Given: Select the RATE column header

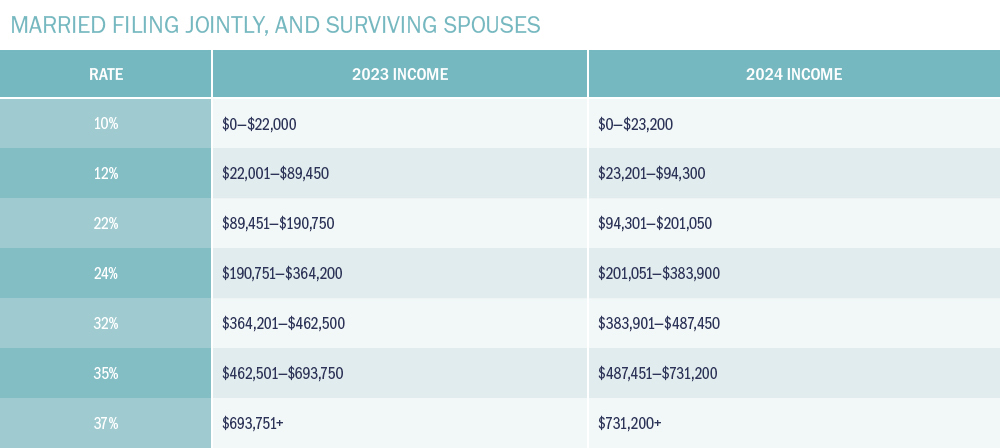Looking at the screenshot, I should coord(105,74).
